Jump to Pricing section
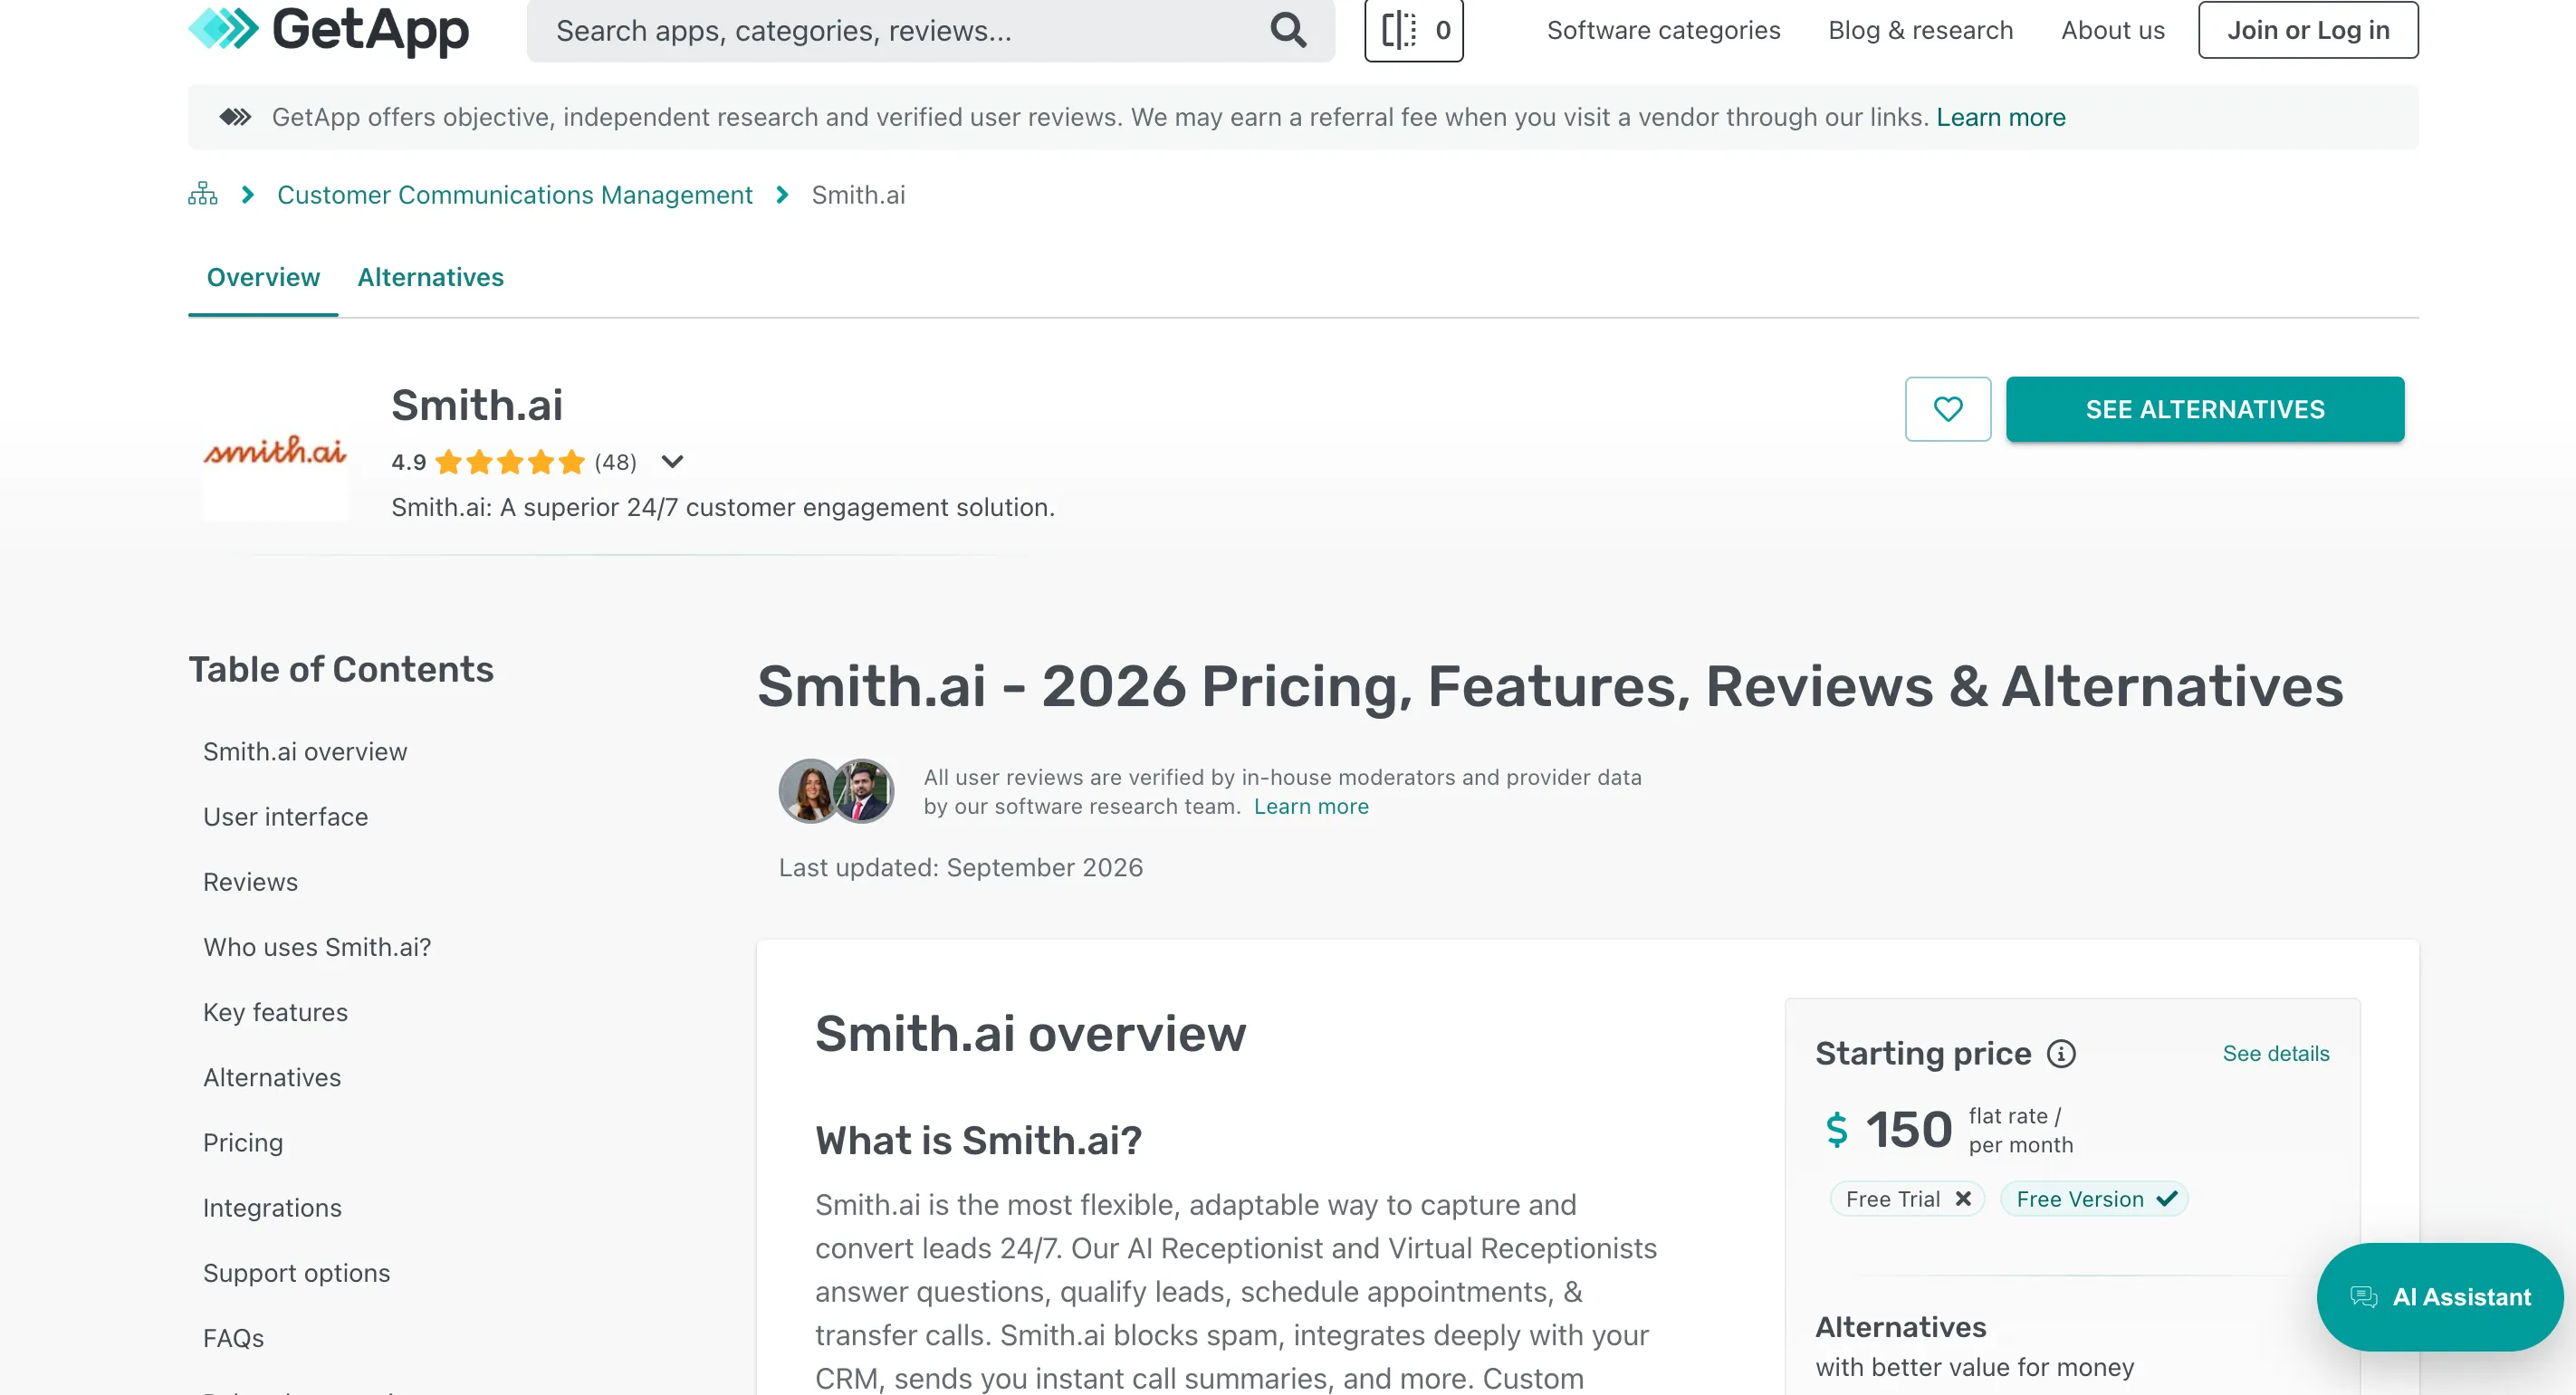 click(x=243, y=1142)
